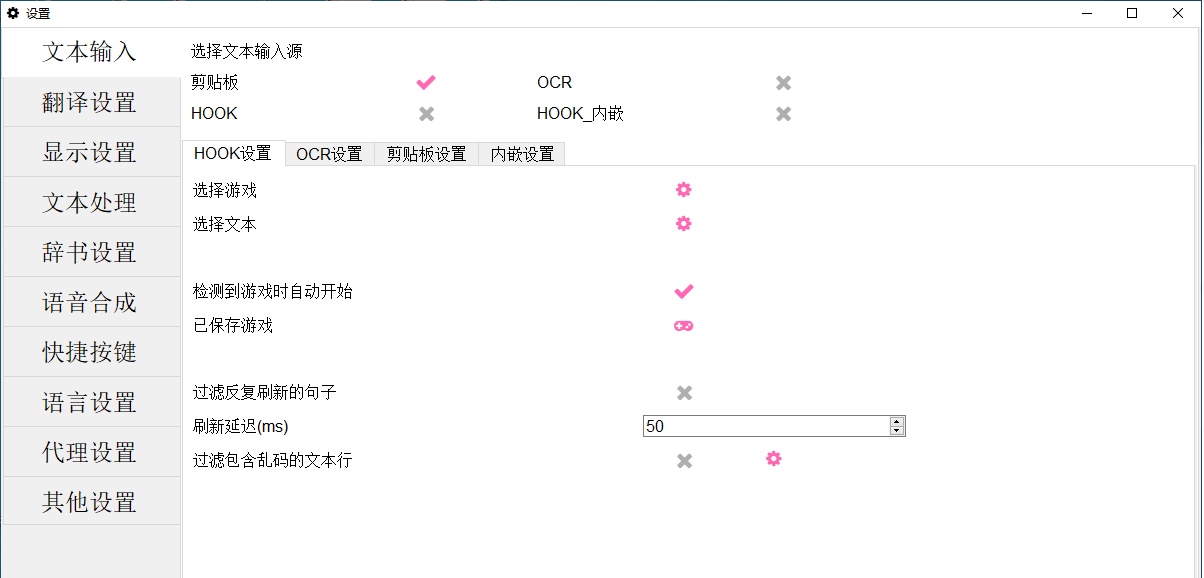Click the 刷新延迟 value input field
This screenshot has width=1204, height=578.
pos(765,425)
